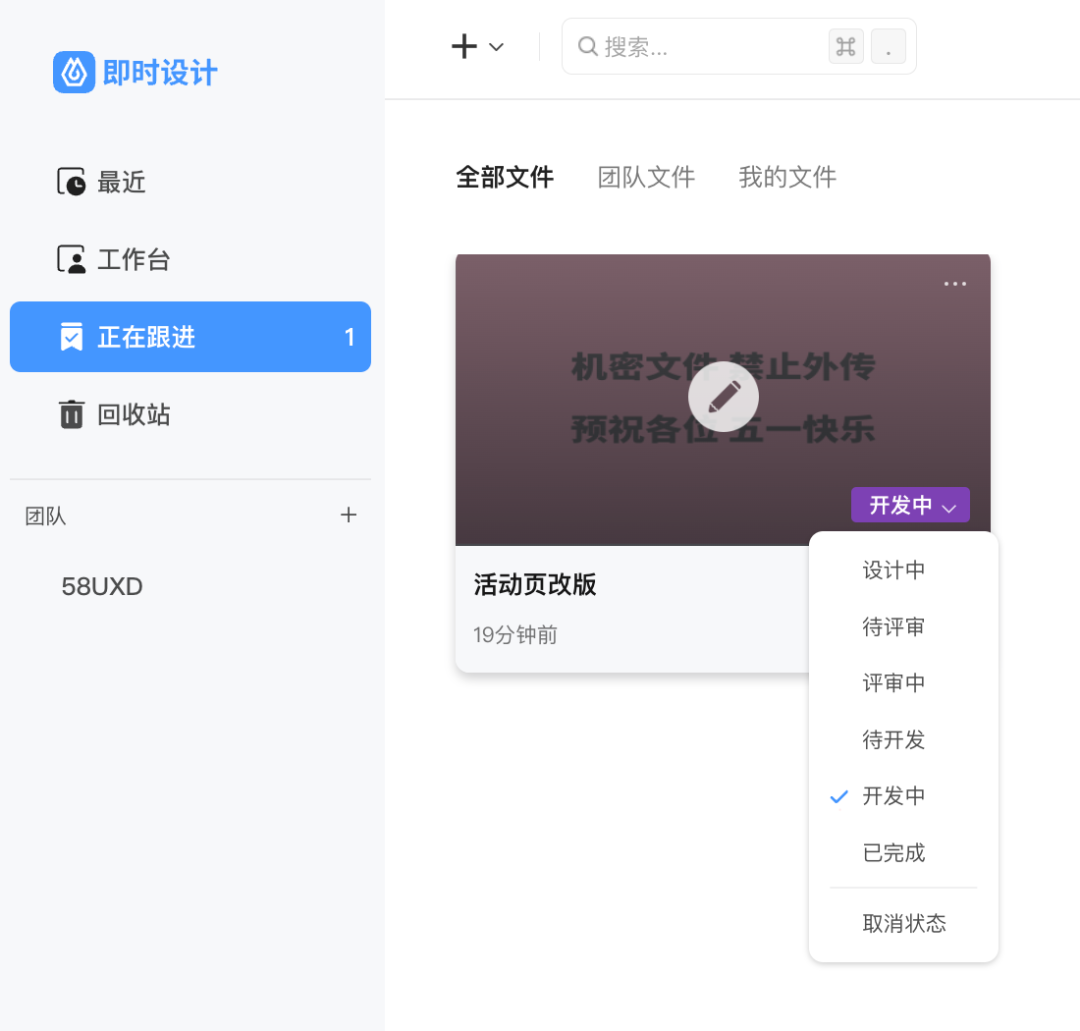1080x1031 pixels.
Task: Click the 正在跟进 bookmark icon in the sidebar
Action: tap(71, 337)
